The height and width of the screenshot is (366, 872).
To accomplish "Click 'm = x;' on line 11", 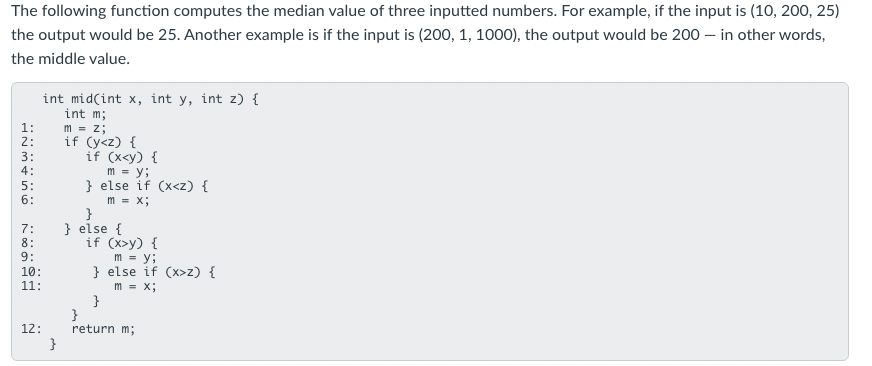I will point(135,286).
